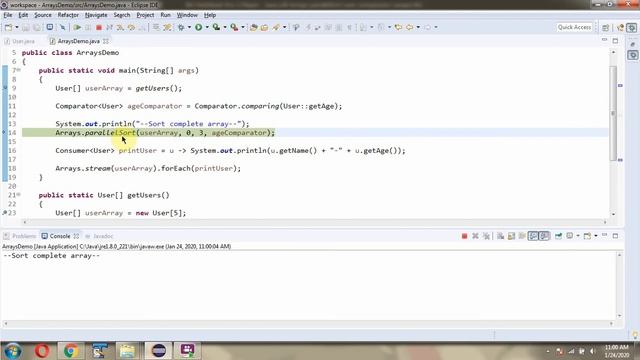The width and height of the screenshot is (640, 360).
Task: Open the Project menu
Action: (x=145, y=15)
